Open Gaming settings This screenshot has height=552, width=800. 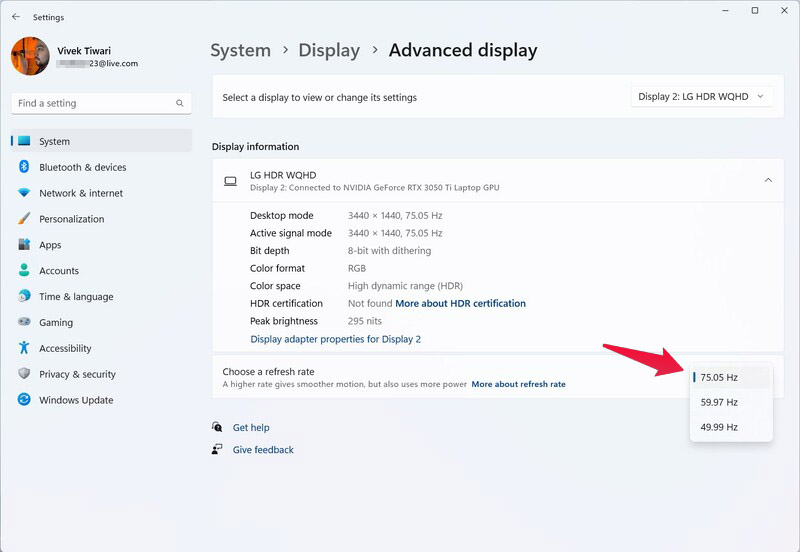tap(102, 322)
